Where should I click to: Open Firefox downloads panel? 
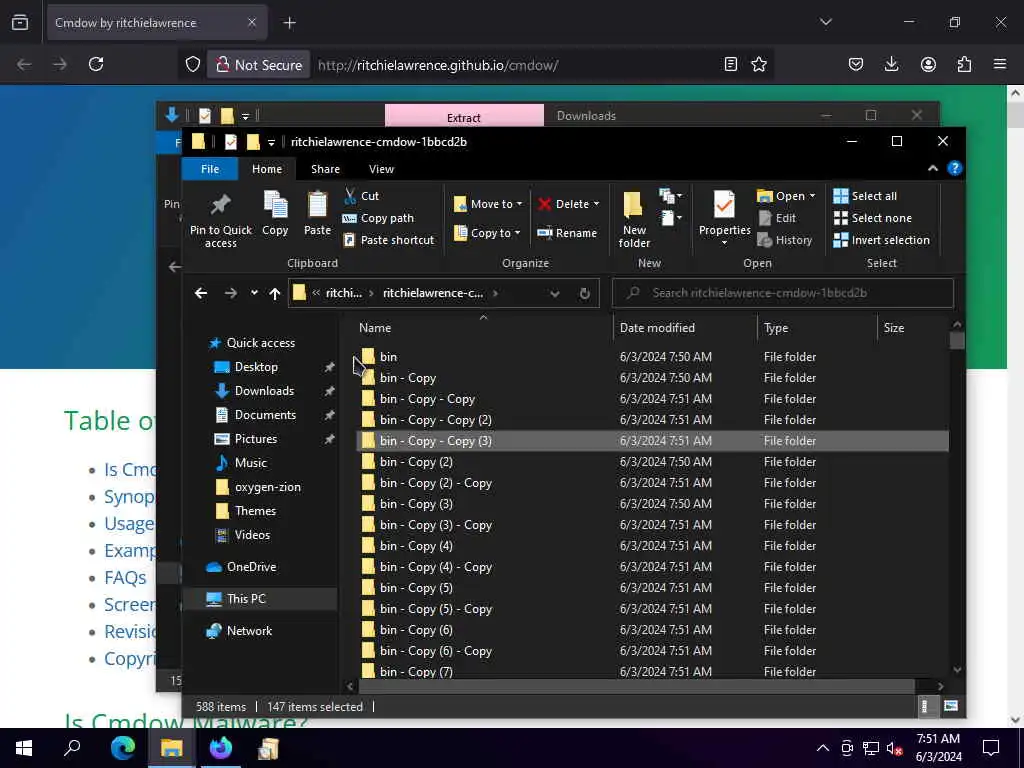tap(891, 64)
